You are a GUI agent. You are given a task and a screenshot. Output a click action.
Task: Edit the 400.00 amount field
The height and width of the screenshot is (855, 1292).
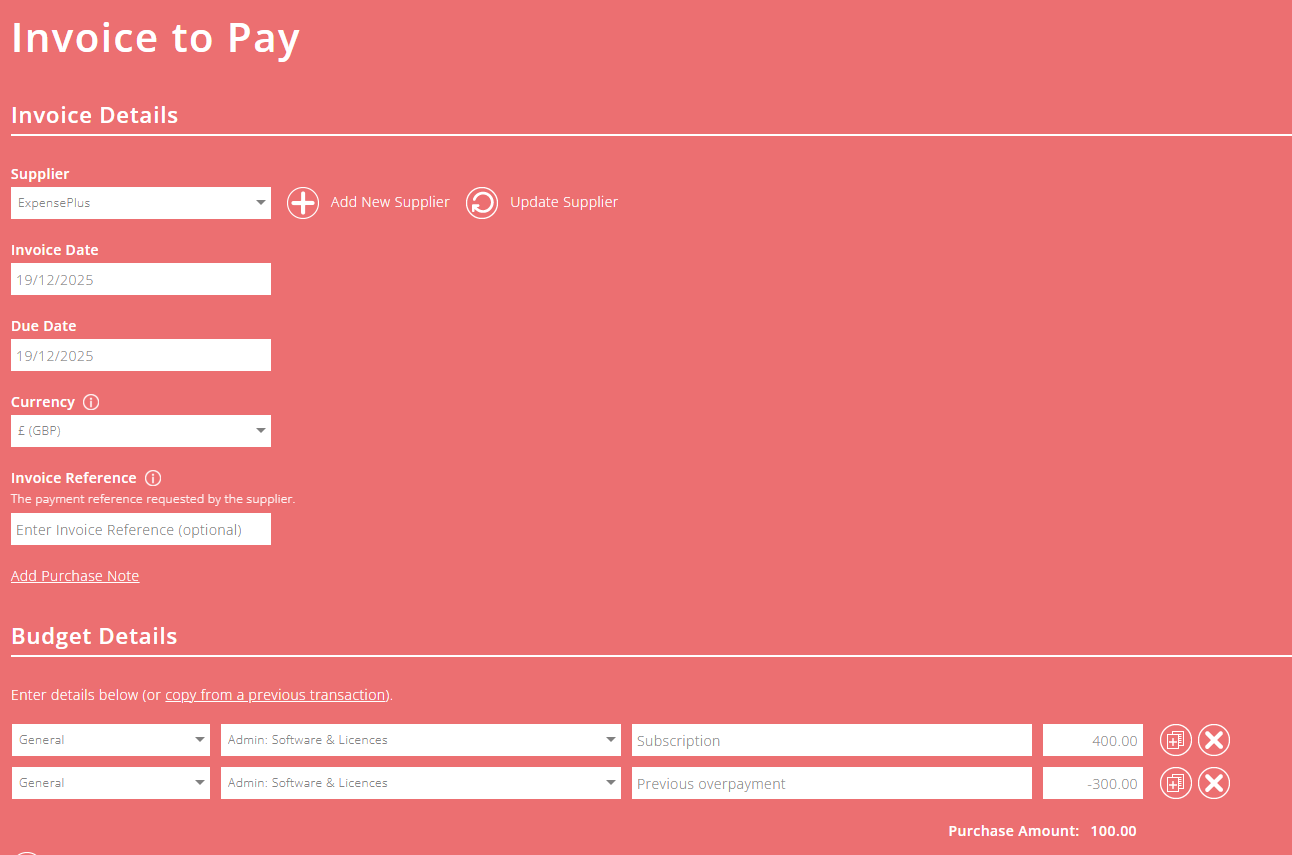[x=1092, y=740]
